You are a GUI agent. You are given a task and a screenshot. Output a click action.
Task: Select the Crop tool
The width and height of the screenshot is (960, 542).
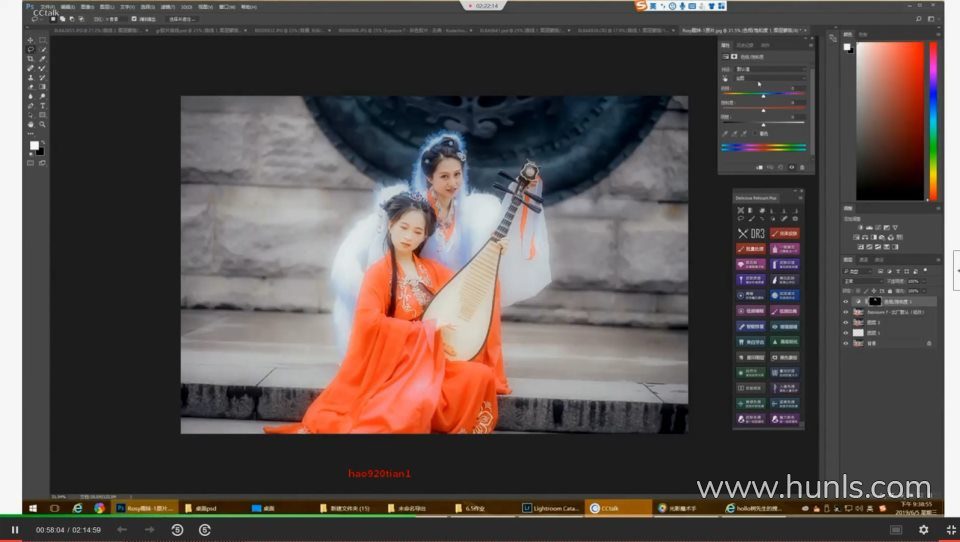tap(31, 59)
